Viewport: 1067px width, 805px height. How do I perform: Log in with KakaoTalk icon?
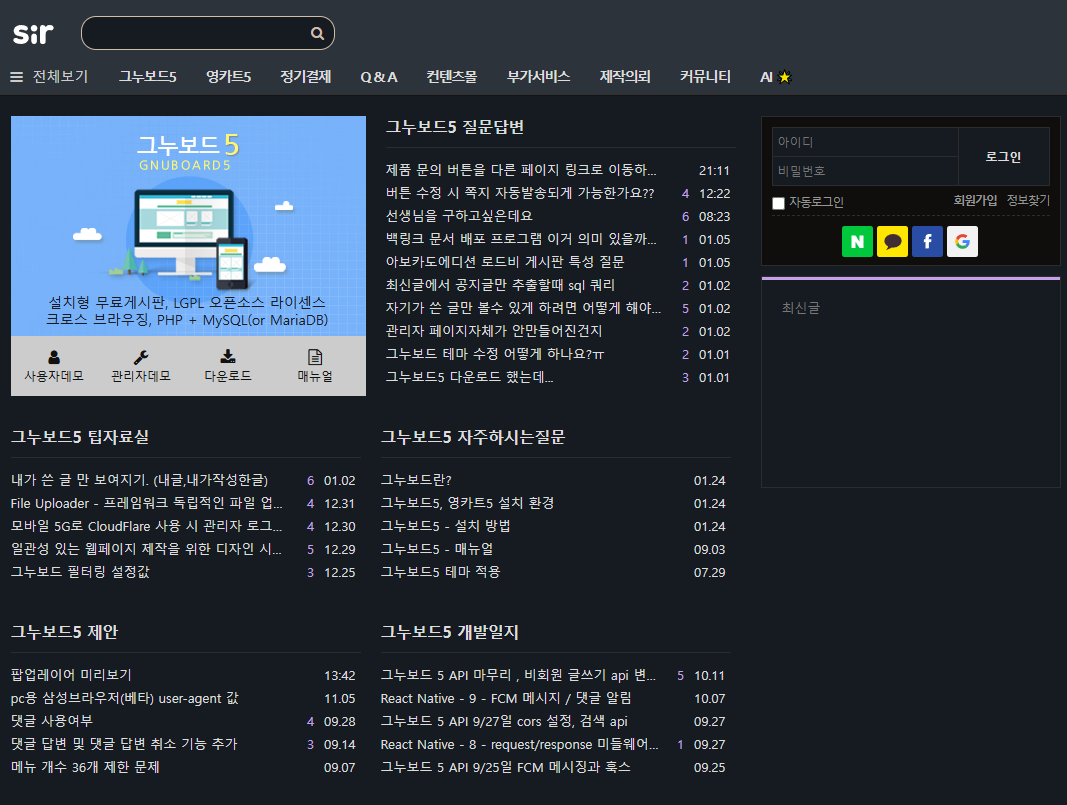coord(892,241)
